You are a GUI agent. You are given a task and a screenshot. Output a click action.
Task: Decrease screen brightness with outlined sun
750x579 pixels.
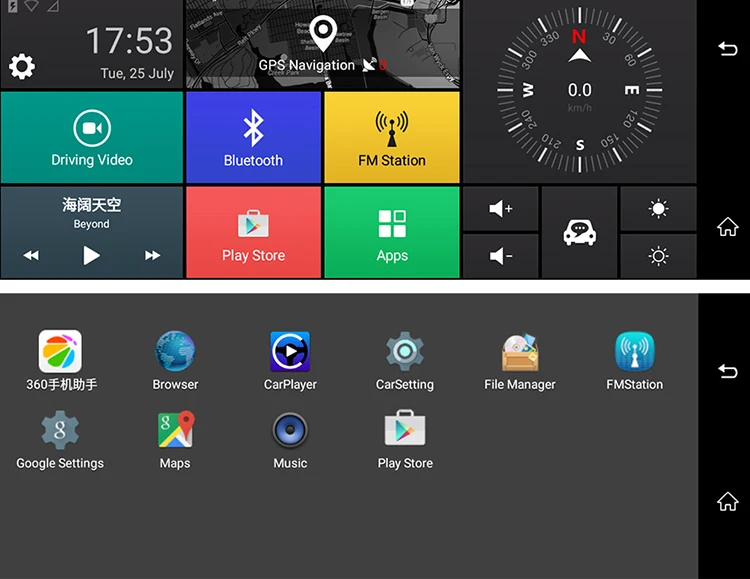pyautogui.click(x=658, y=256)
